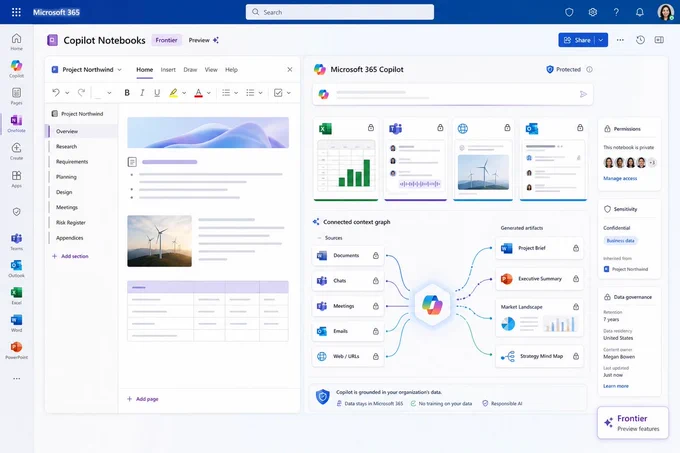Select the Home ribbon tab
680x453 pixels.
144,69
